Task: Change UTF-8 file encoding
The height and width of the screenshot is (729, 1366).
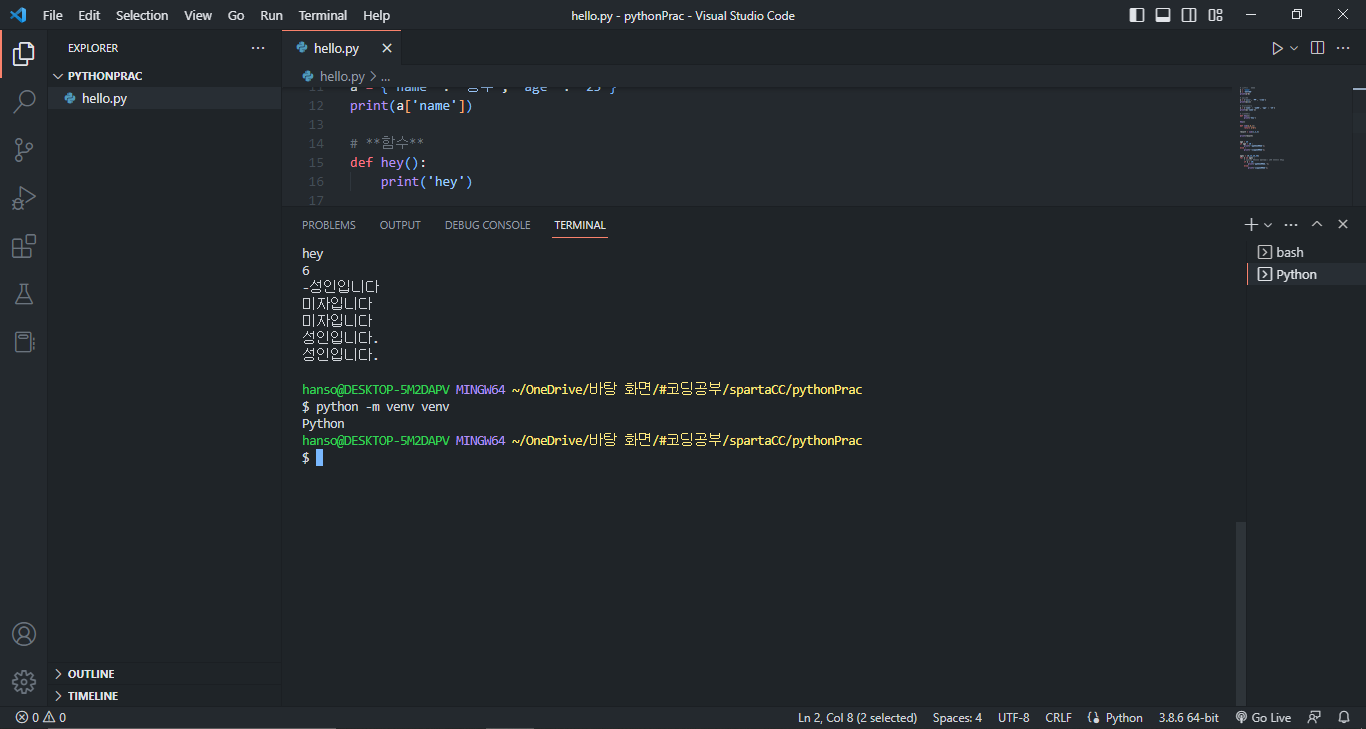Action: pyautogui.click(x=1013, y=718)
